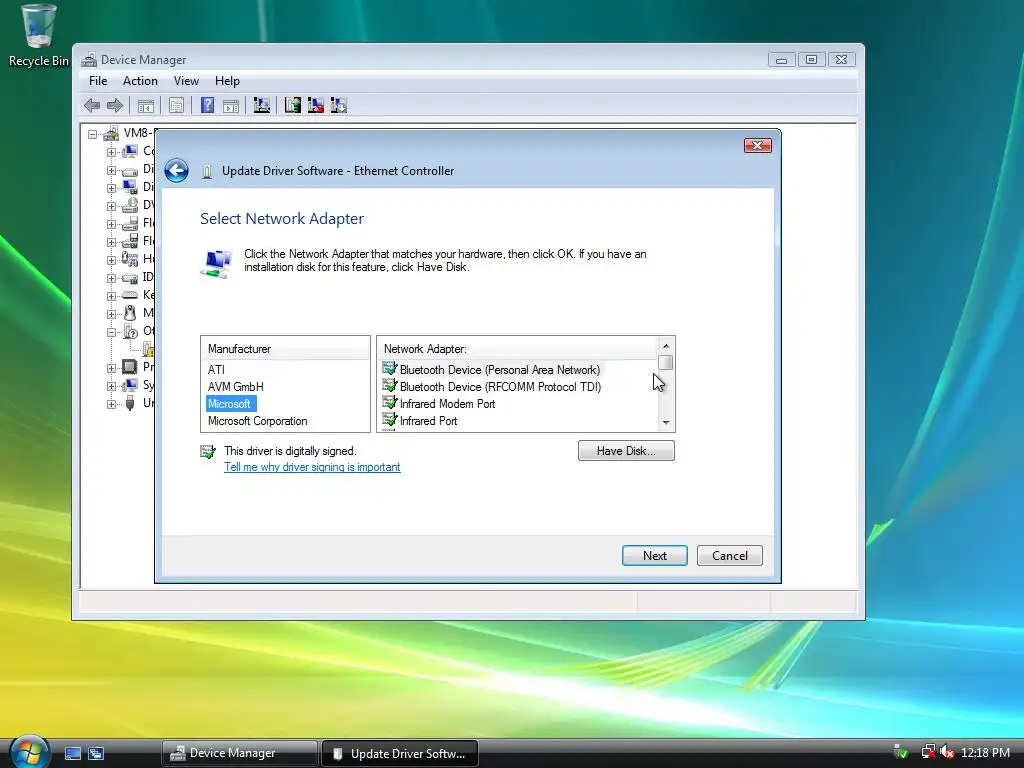1024x768 pixels.
Task: Click the adapter list scrollbar thumb
Action: (665, 362)
